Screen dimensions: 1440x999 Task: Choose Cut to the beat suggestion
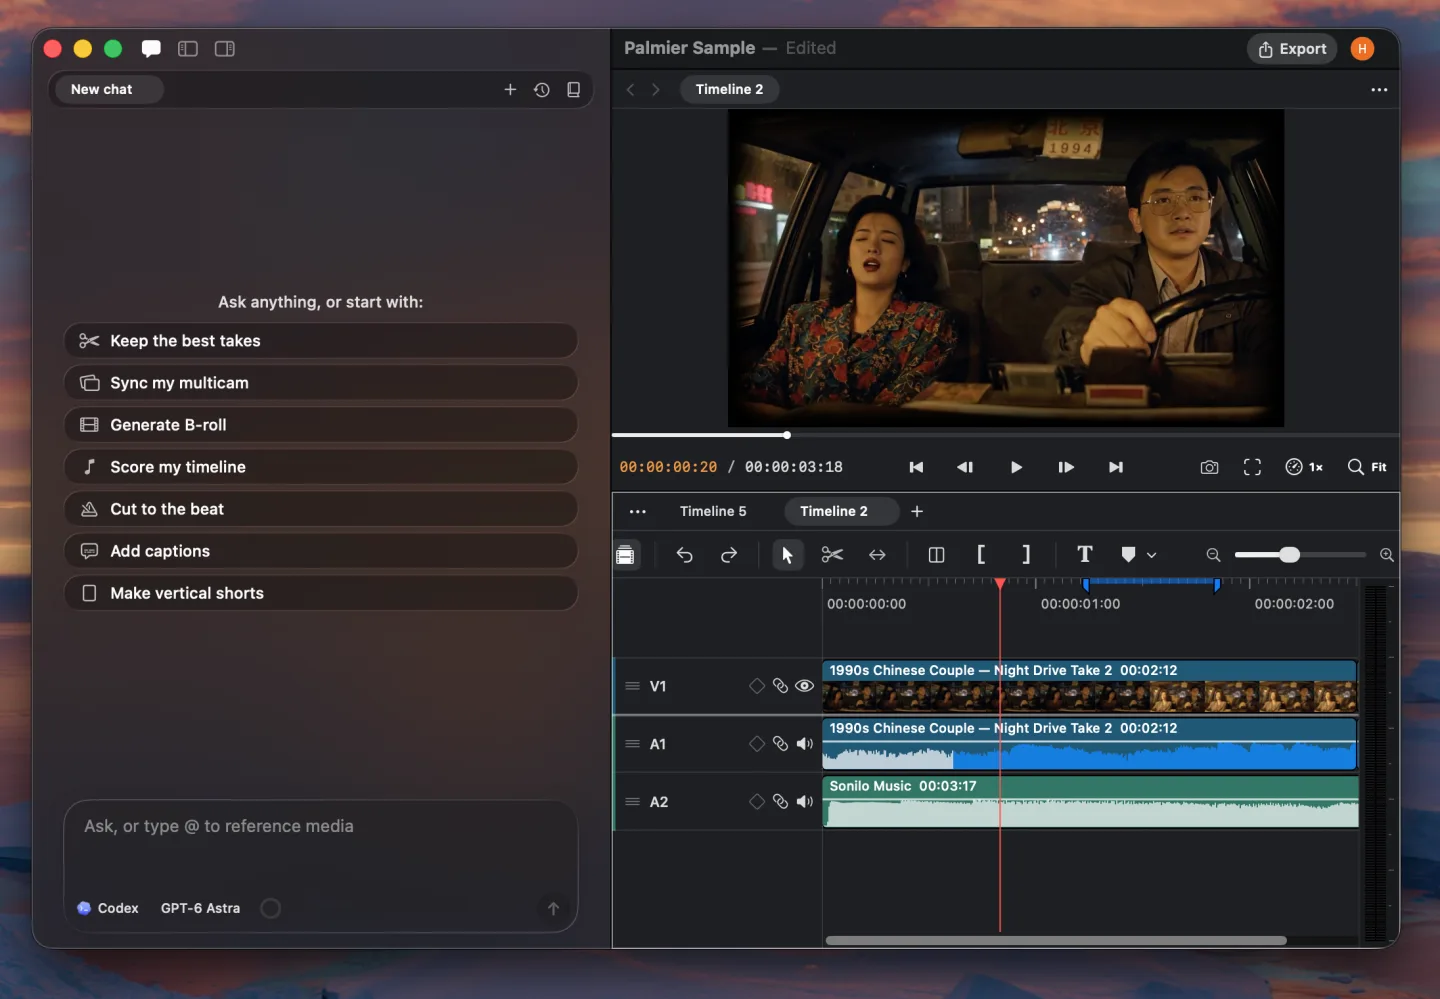pyautogui.click(x=321, y=509)
